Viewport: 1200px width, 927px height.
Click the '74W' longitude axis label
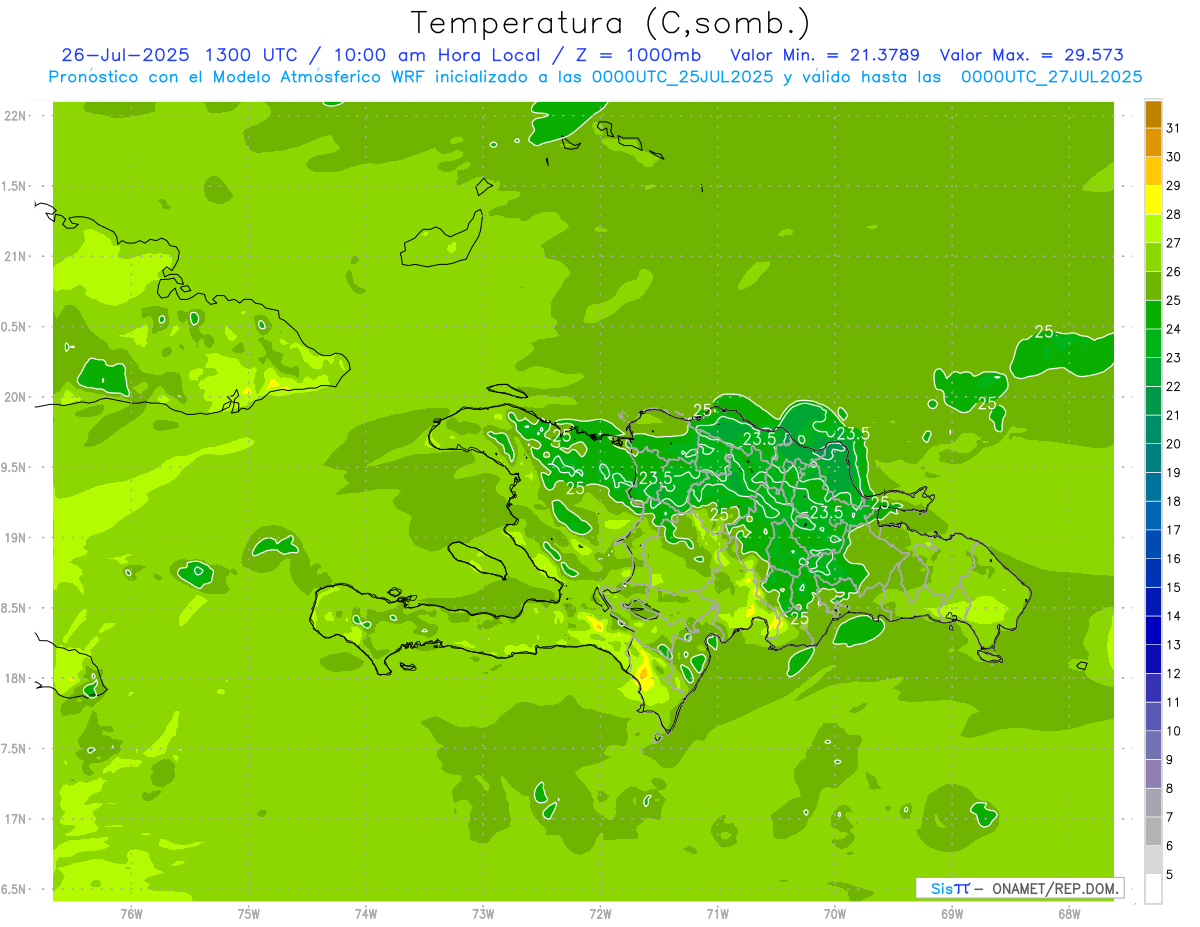point(366,914)
